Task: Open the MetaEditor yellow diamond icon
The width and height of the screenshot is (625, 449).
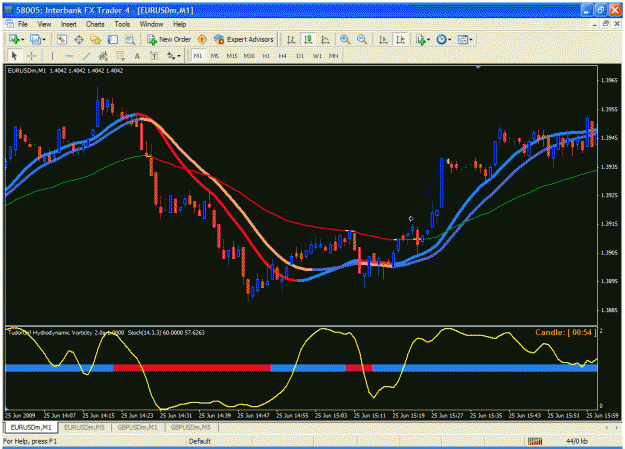Action: click(202, 39)
